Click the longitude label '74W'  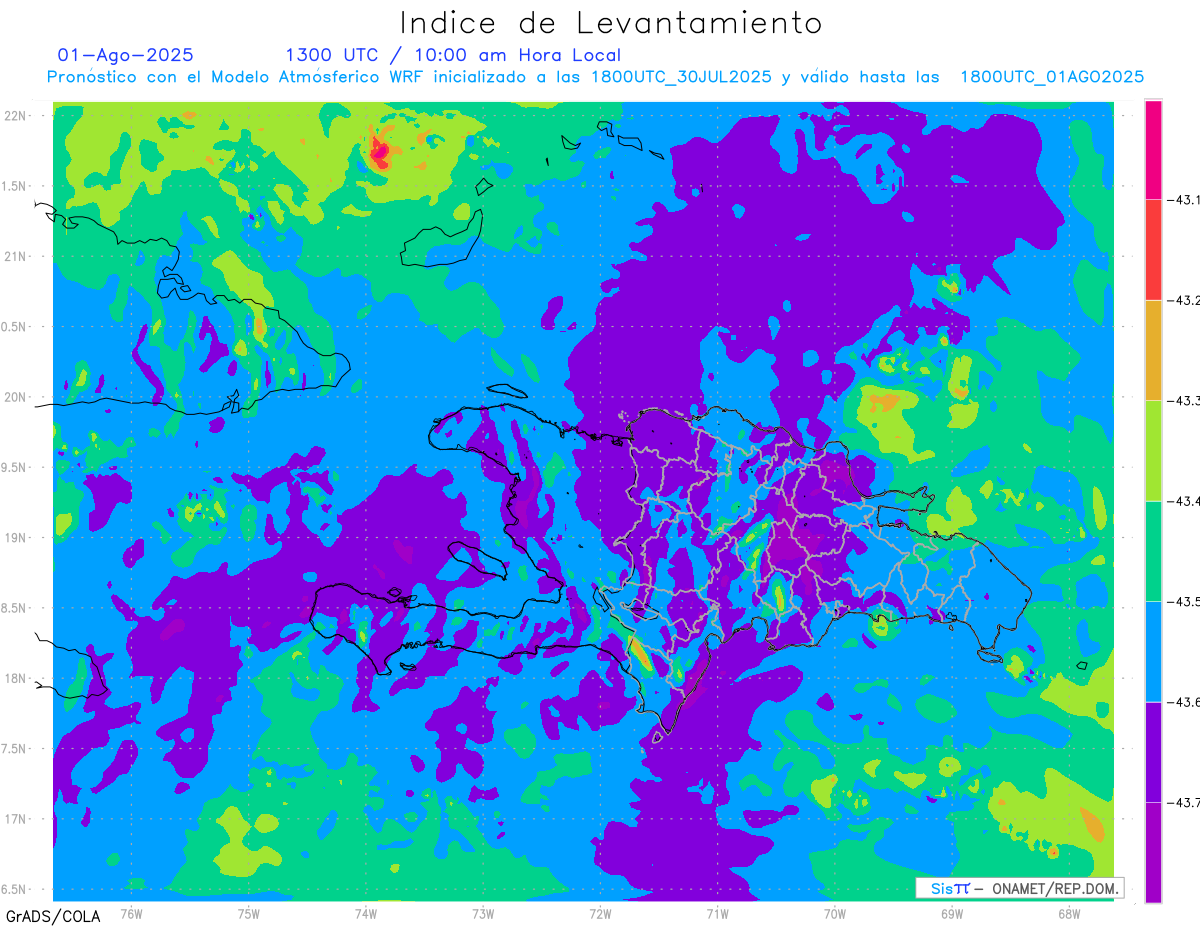(x=366, y=913)
